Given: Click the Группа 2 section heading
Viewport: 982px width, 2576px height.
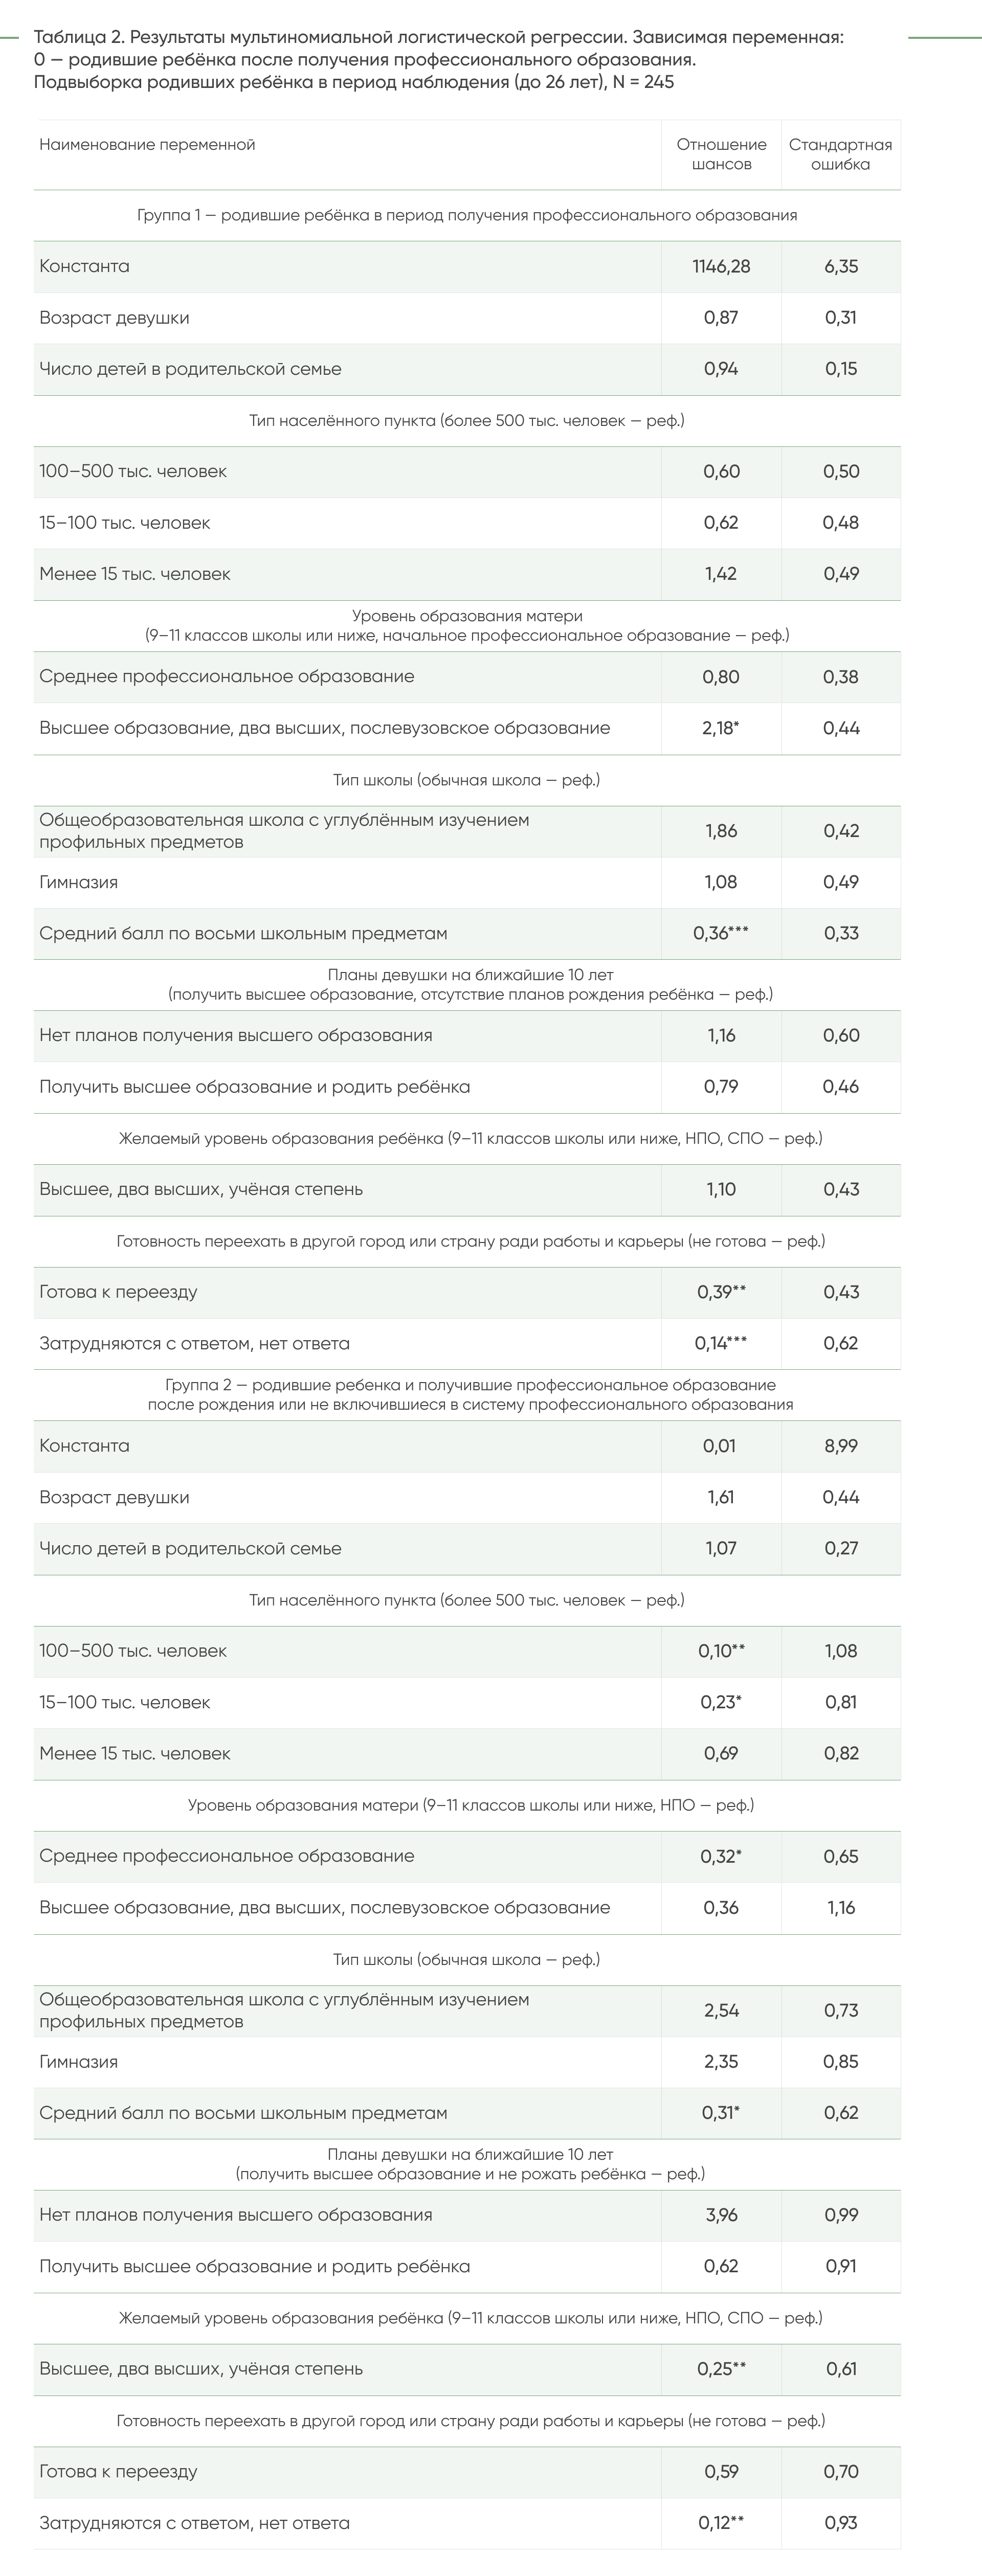Looking at the screenshot, I should coord(470,1394).
